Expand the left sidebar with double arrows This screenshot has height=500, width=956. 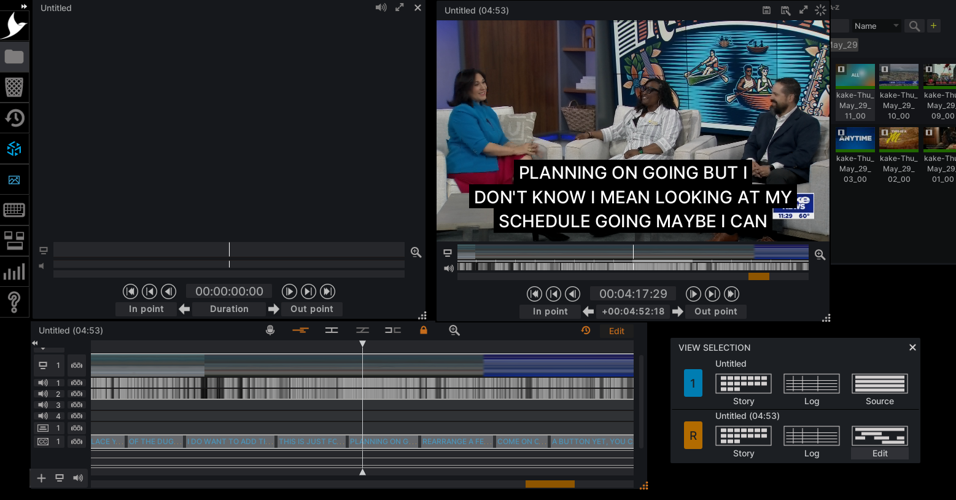24,6
